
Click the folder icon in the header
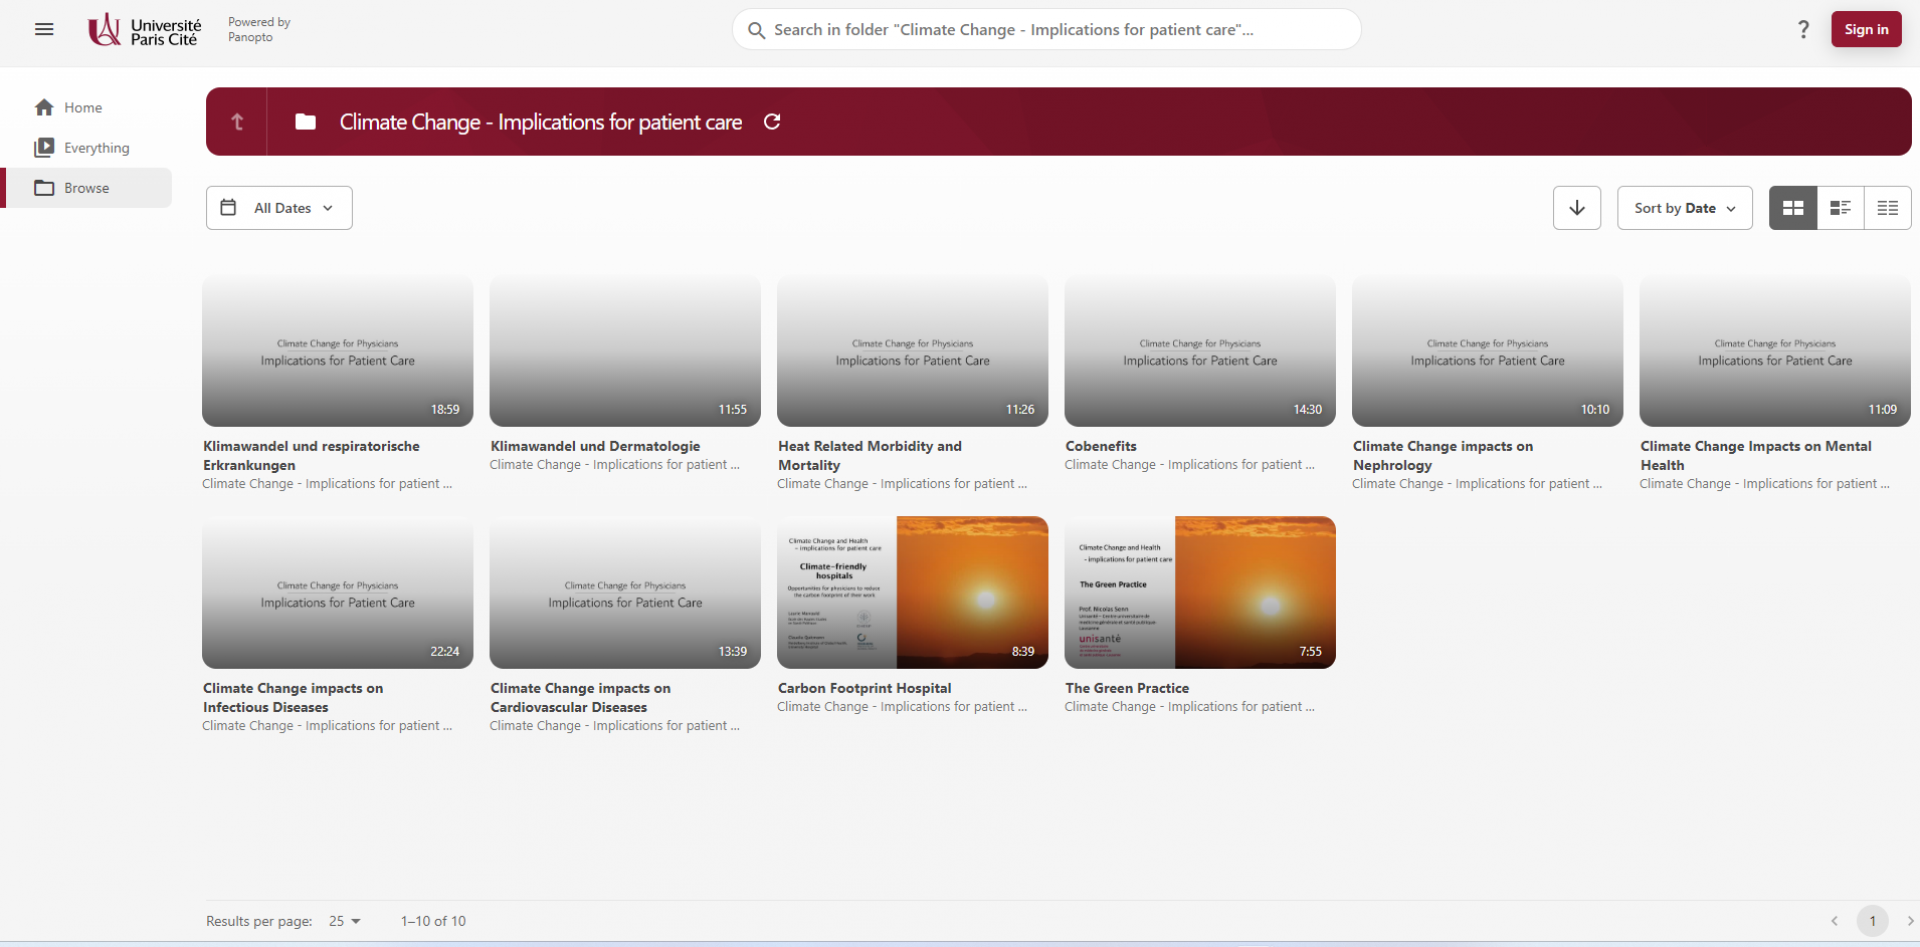(305, 122)
